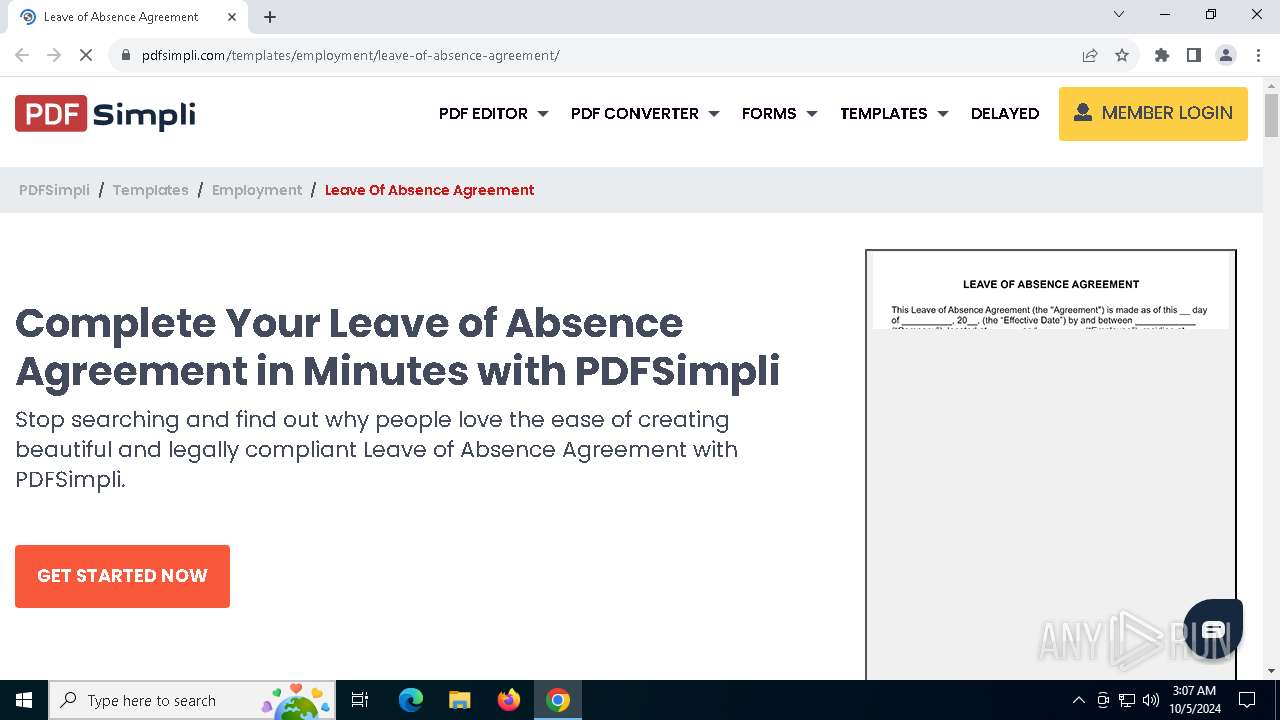Image resolution: width=1280 pixels, height=720 pixels.
Task: Open the live chat widget
Action: tap(1213, 628)
